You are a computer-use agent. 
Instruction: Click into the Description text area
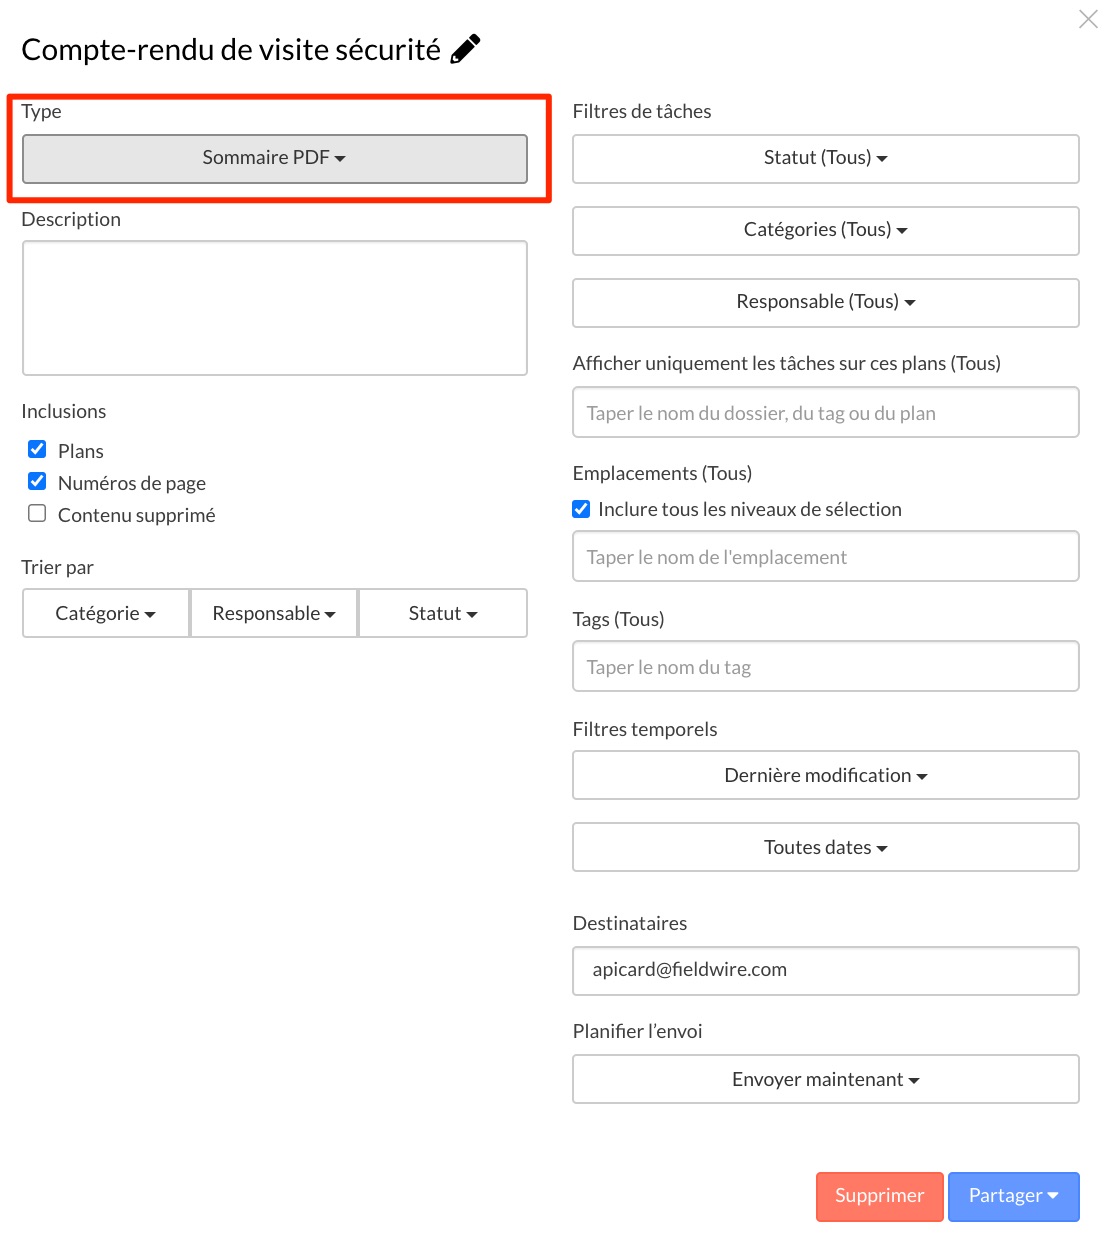274,308
